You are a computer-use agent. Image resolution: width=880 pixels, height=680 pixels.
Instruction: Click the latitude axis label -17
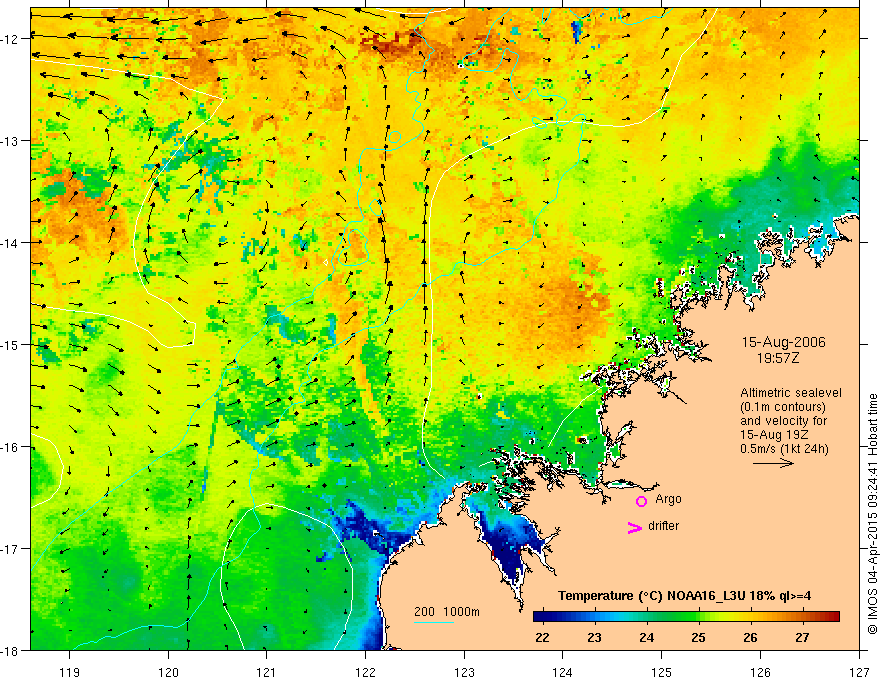click(11, 548)
